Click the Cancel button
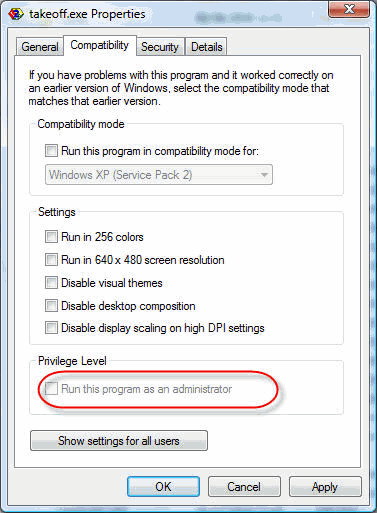This screenshot has width=377, height=513. coord(244,487)
